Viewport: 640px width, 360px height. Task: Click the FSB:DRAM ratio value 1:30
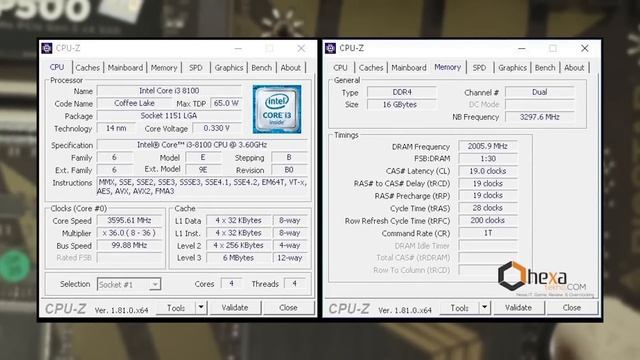[488, 158]
